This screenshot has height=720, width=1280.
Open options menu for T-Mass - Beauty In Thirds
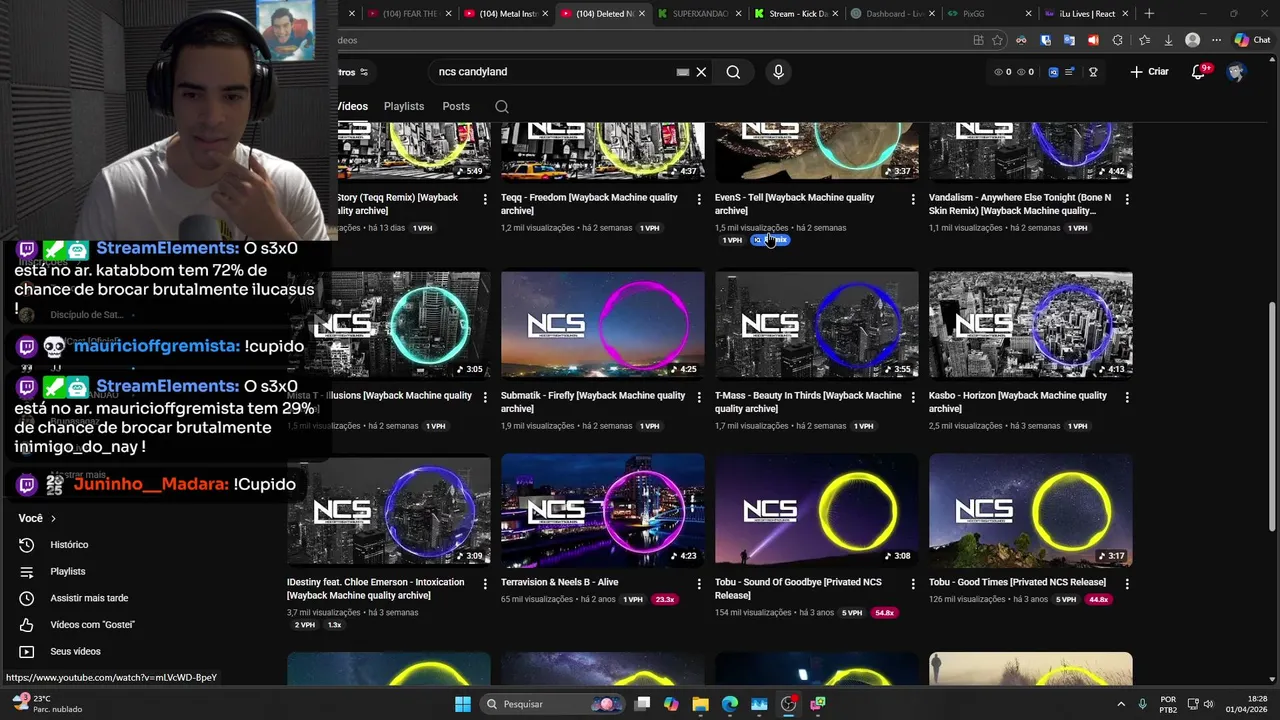tap(913, 397)
